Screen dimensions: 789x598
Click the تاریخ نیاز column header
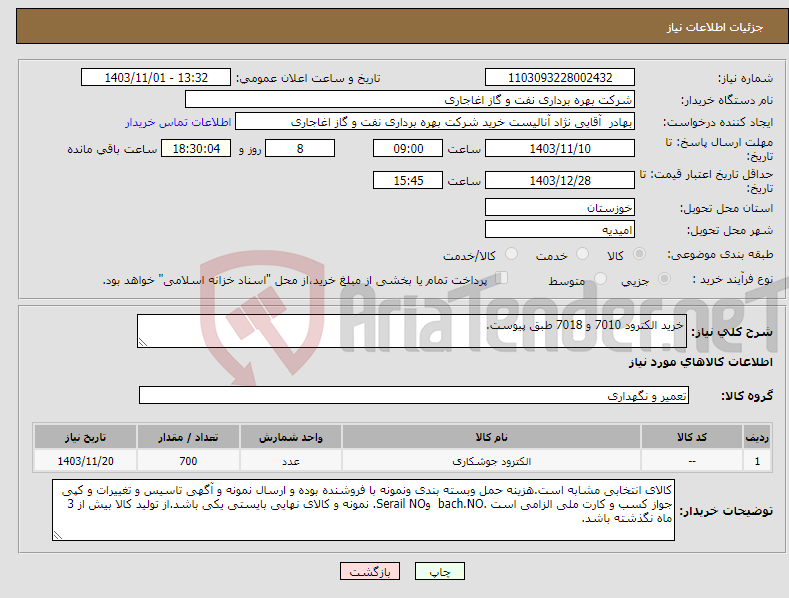85,437
